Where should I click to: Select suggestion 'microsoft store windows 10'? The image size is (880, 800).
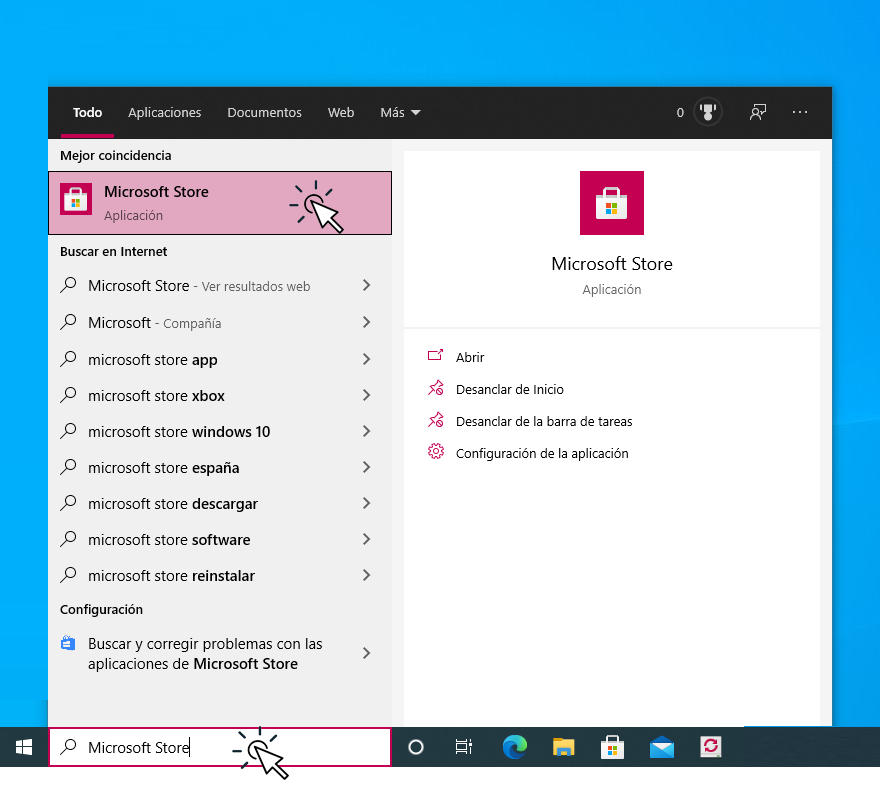tap(220, 431)
